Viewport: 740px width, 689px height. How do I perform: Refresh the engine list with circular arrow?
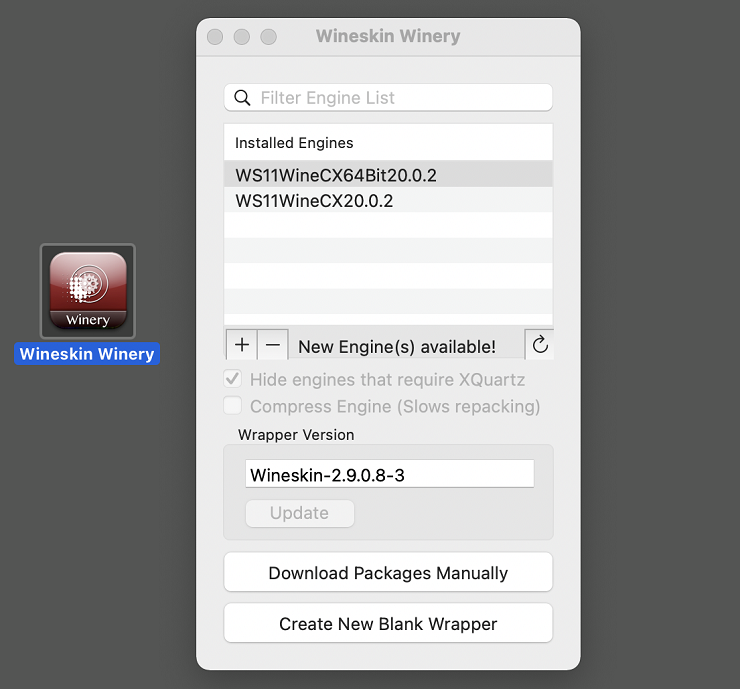coord(540,345)
